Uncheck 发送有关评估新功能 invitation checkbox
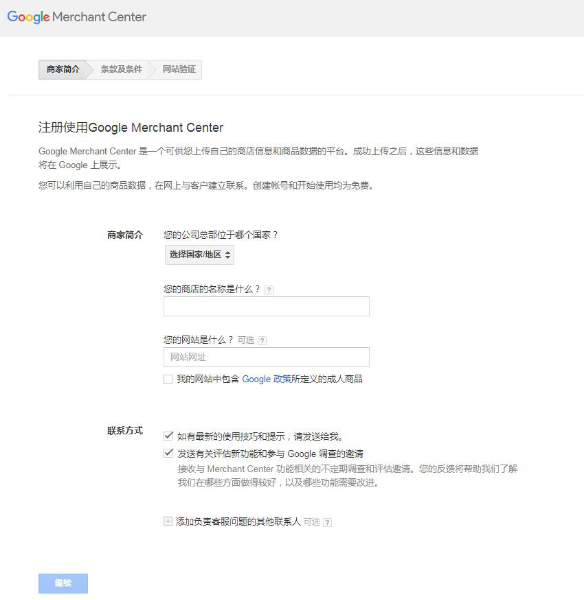The height and width of the screenshot is (600, 584). [168, 453]
